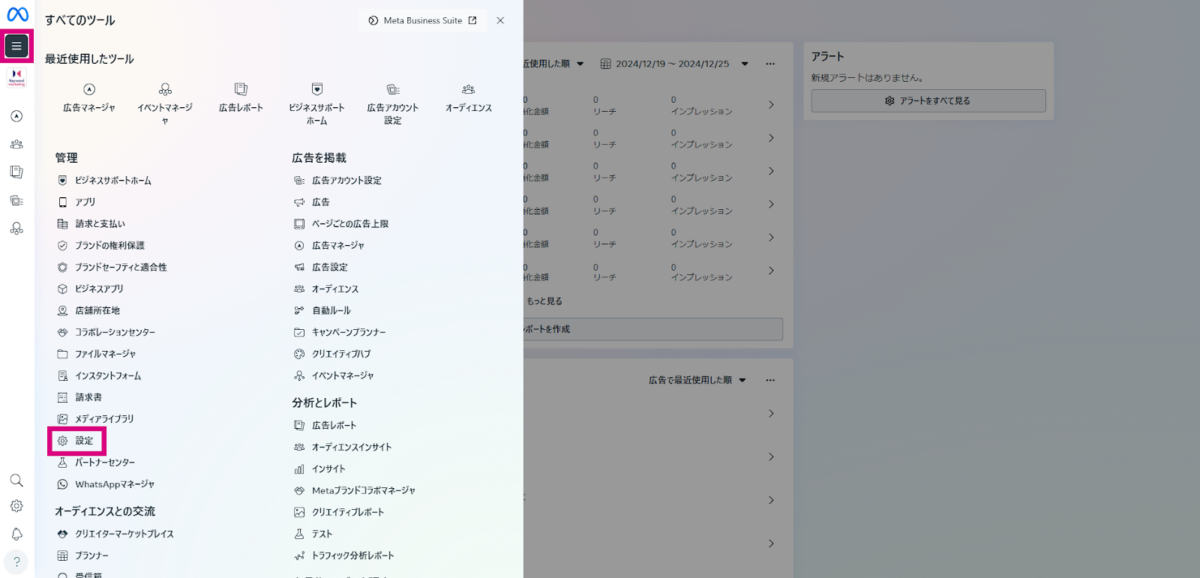Open インスタントフォーム menu item
Viewport: 1200px width, 578px height.
(x=99, y=376)
